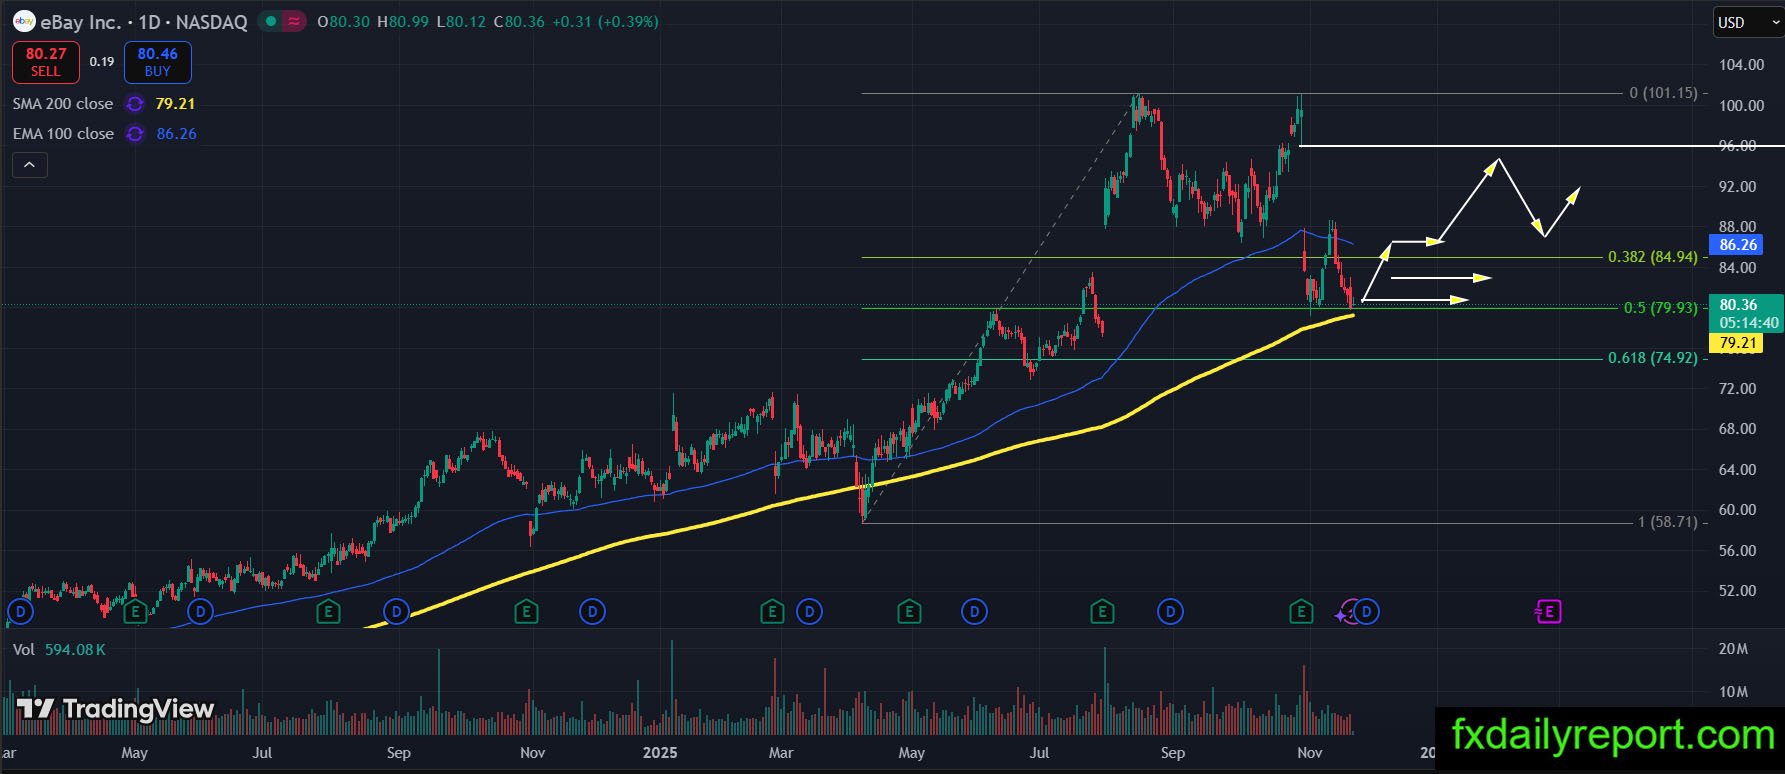1785x774 pixels.
Task: Click the 60.00 price scale value
Action: (x=1738, y=510)
